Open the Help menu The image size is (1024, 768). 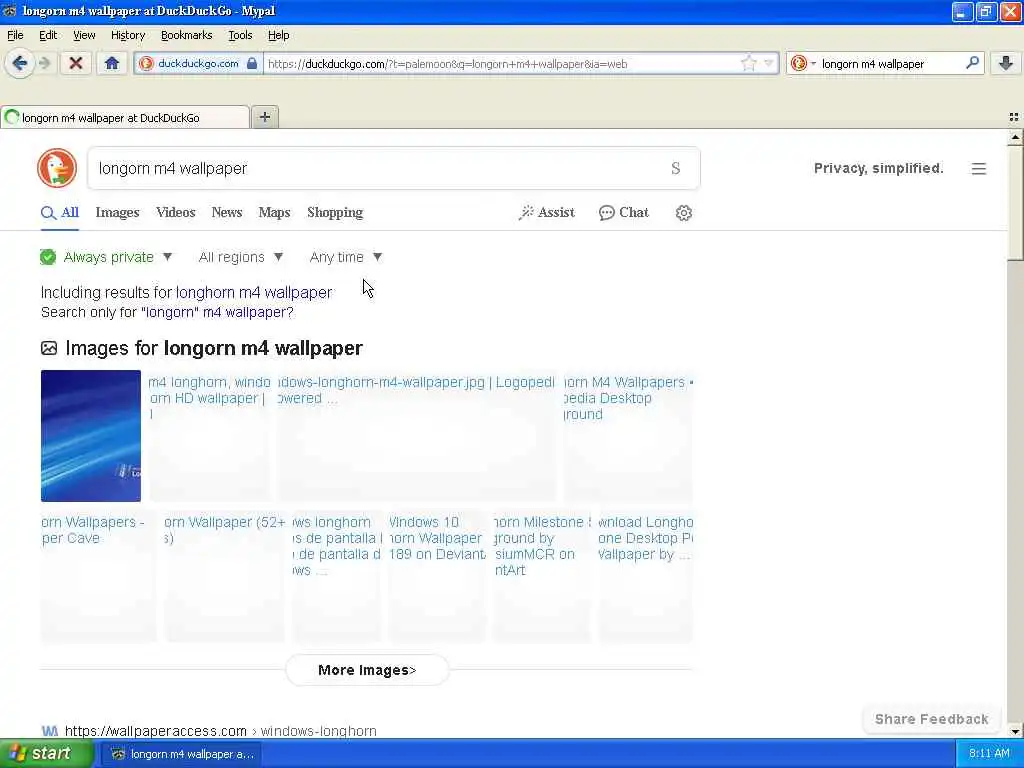pos(278,35)
